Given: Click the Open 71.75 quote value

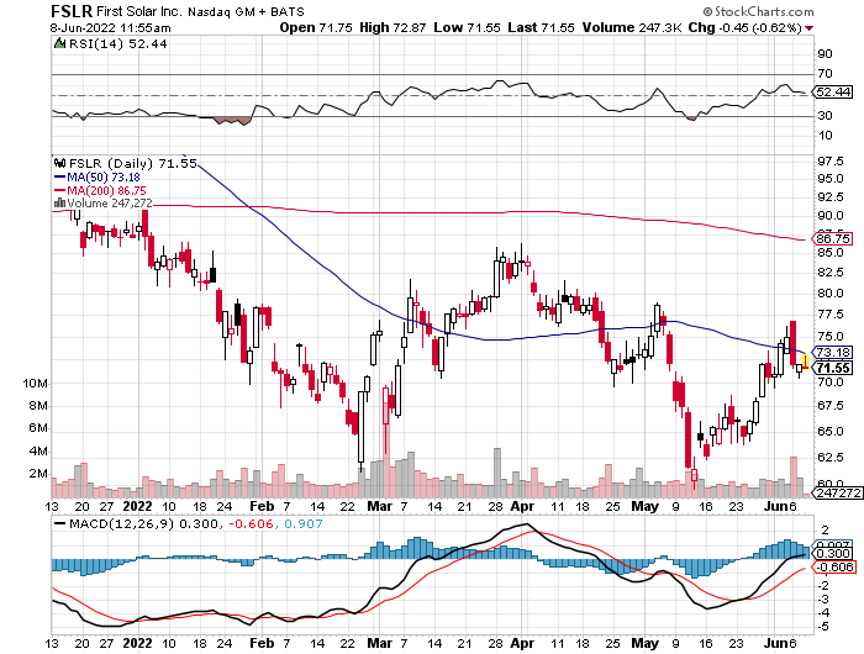Looking at the screenshot, I should click(x=316, y=28).
